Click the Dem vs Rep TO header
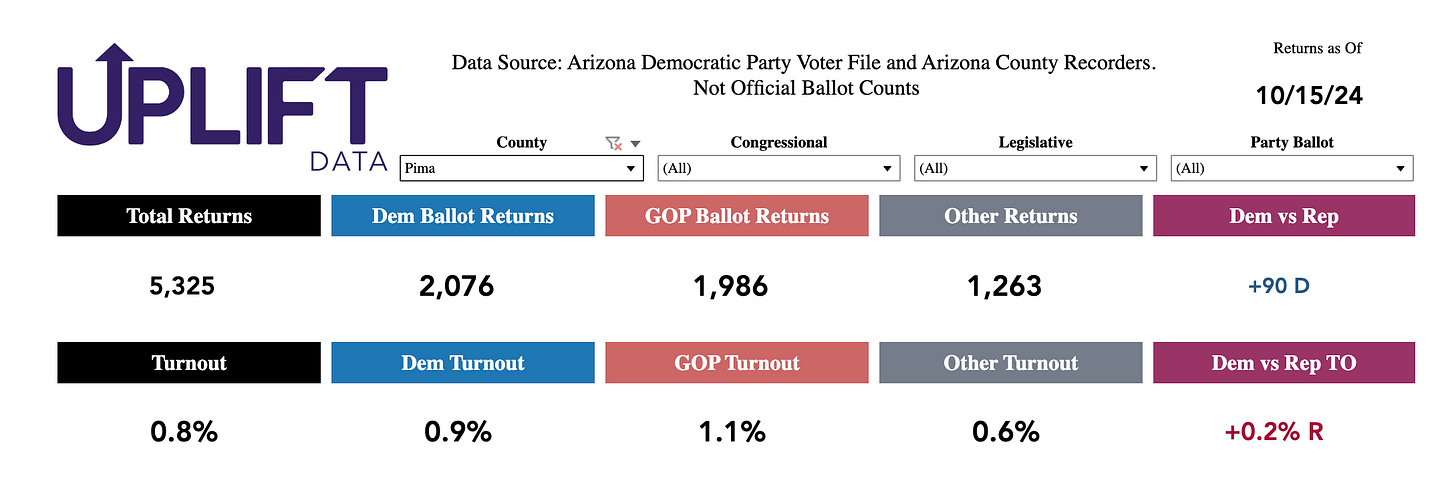This screenshot has width=1456, height=480. [1284, 363]
